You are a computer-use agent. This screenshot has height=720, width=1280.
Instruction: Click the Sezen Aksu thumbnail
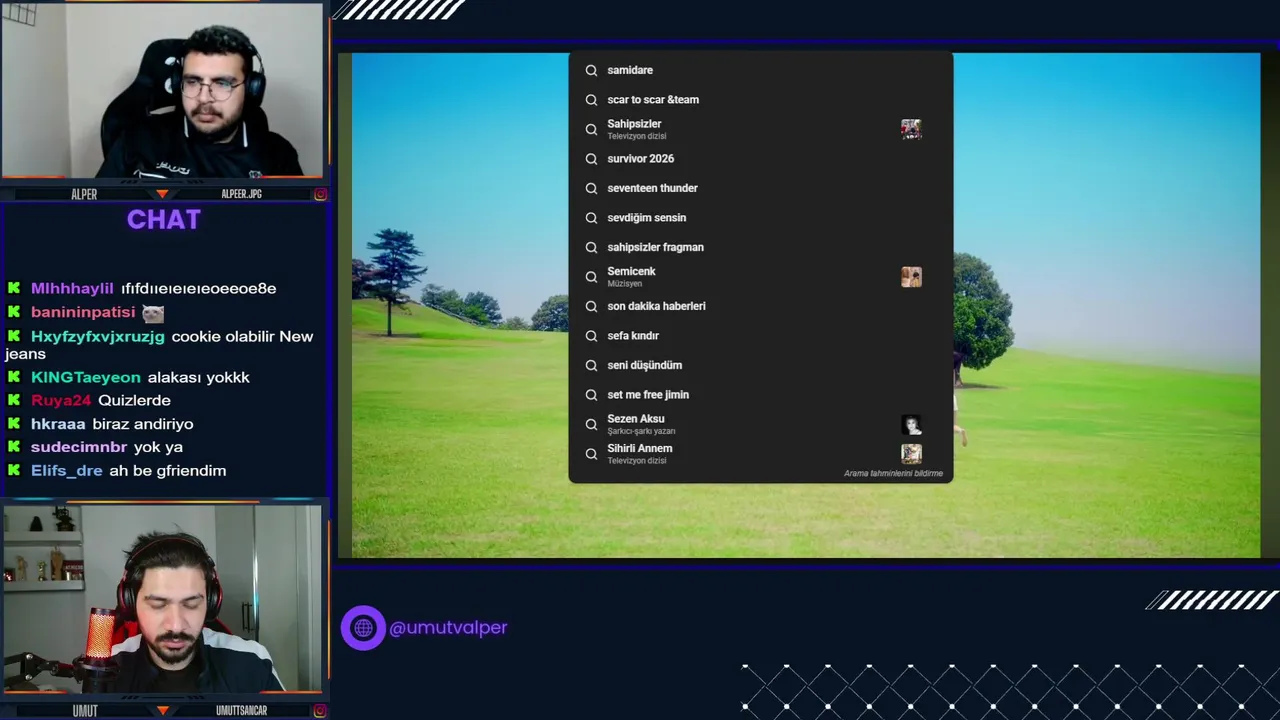point(911,425)
